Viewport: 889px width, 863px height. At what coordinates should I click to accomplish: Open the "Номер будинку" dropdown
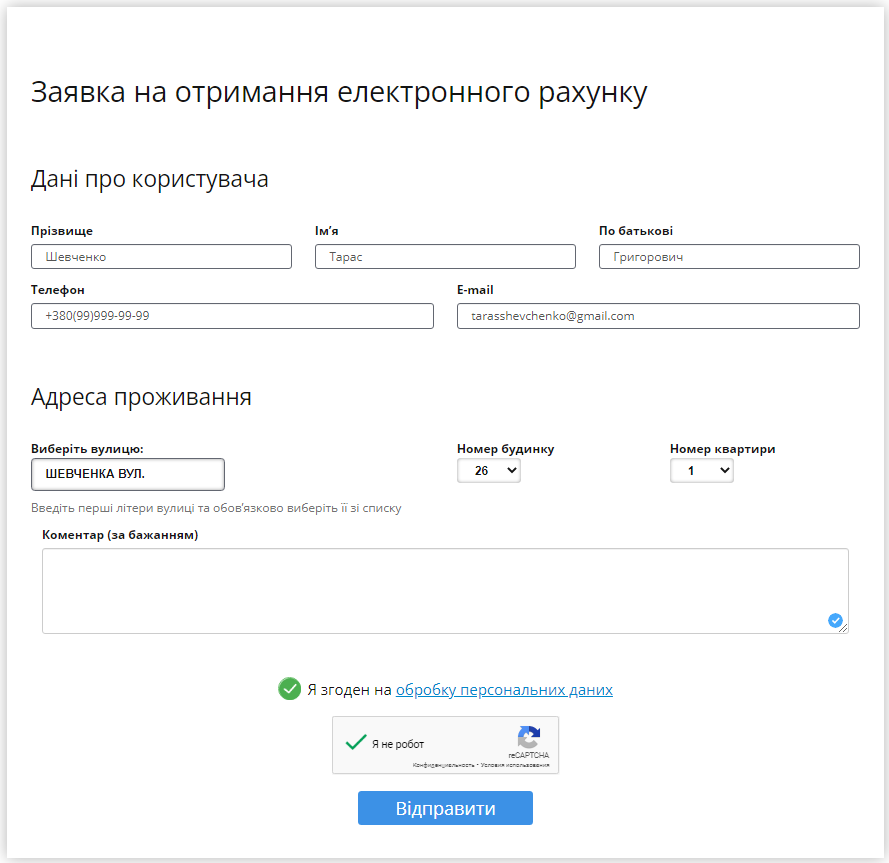(488, 470)
